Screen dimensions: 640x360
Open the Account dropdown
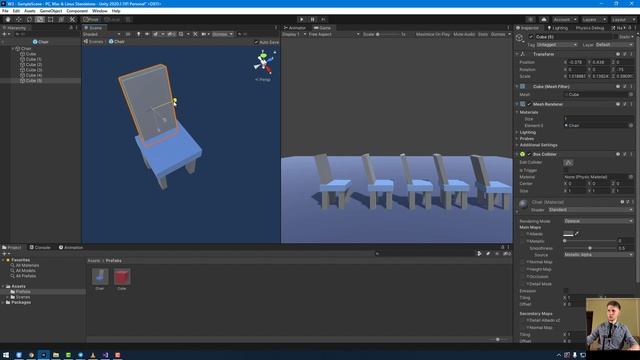click(x=565, y=19)
